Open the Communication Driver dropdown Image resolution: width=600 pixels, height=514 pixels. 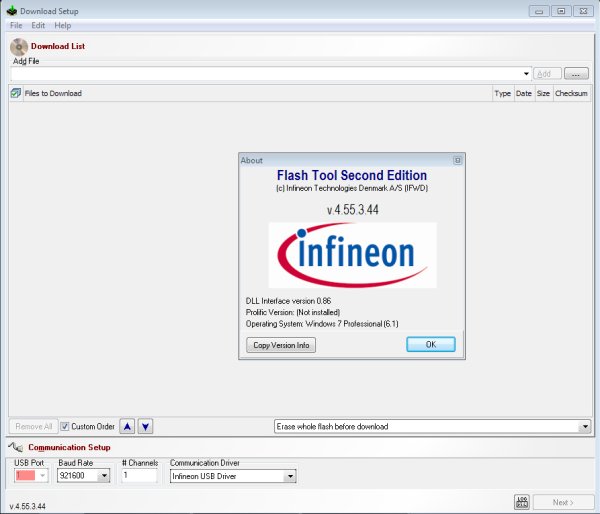pyautogui.click(x=290, y=476)
